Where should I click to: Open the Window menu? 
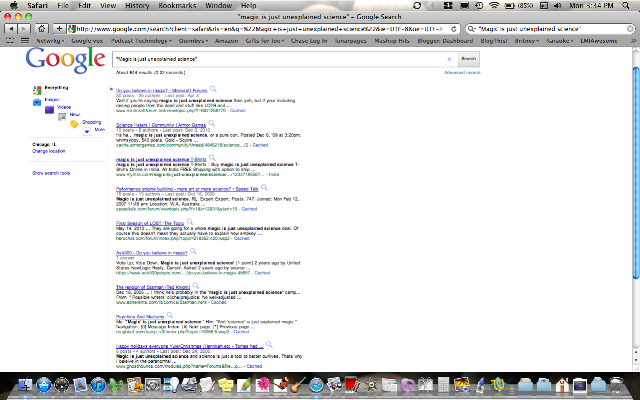pyautogui.click(x=218, y=6)
